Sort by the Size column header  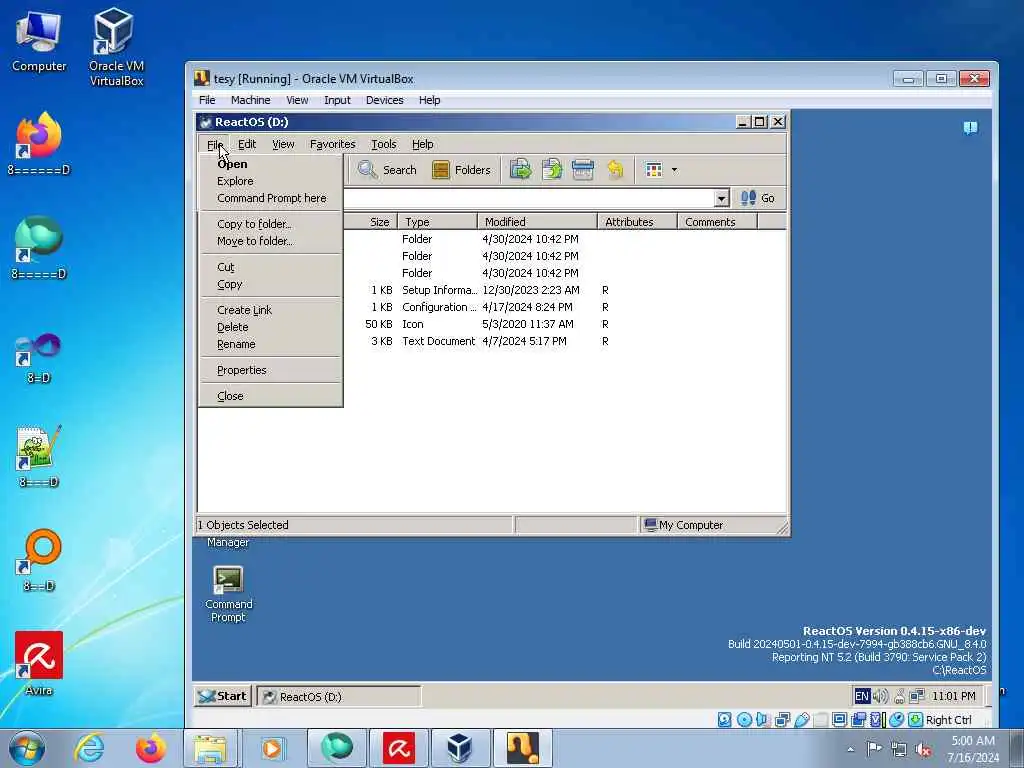tap(370, 222)
